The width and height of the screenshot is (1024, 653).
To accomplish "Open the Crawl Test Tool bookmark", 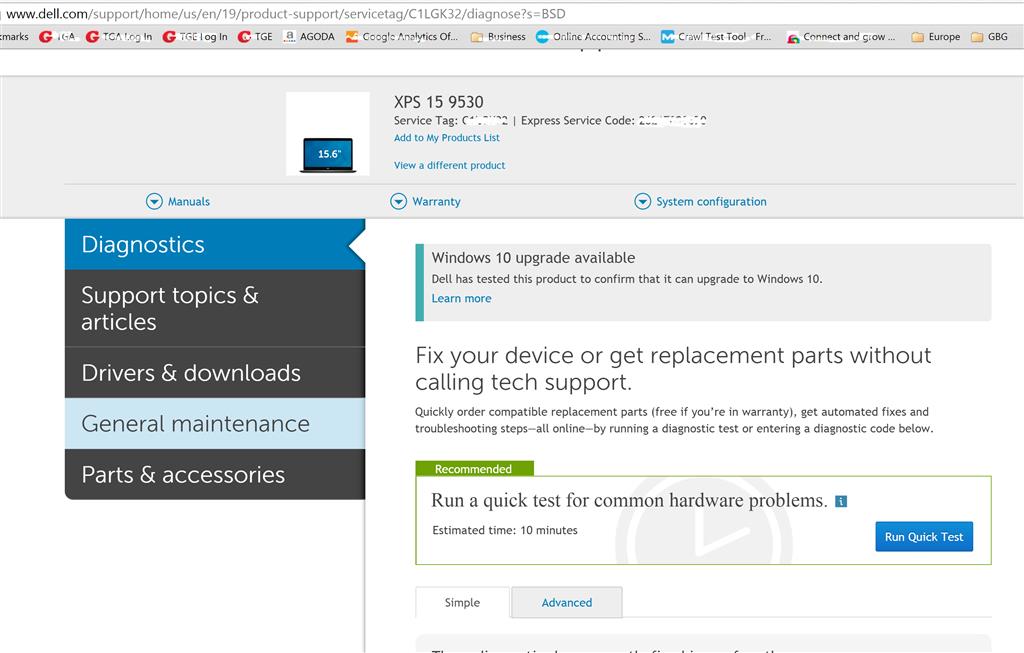I will pyautogui.click(x=716, y=37).
